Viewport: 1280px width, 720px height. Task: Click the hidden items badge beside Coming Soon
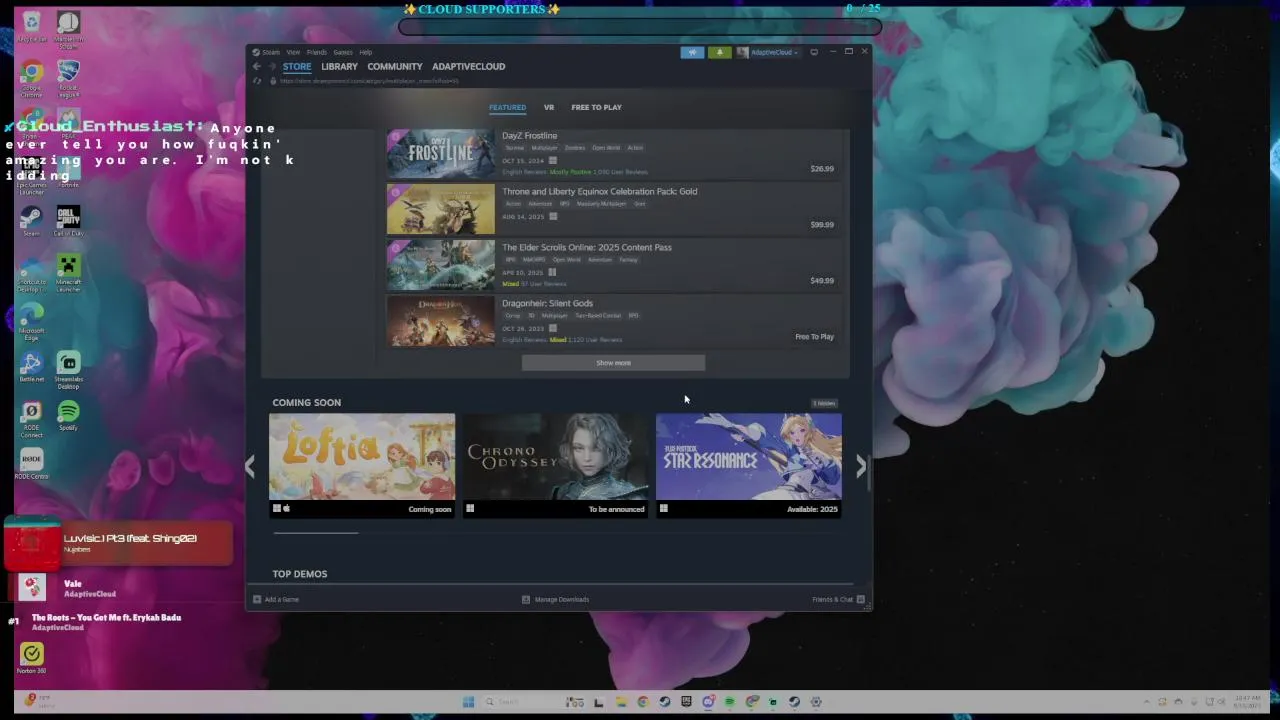pyautogui.click(x=824, y=403)
